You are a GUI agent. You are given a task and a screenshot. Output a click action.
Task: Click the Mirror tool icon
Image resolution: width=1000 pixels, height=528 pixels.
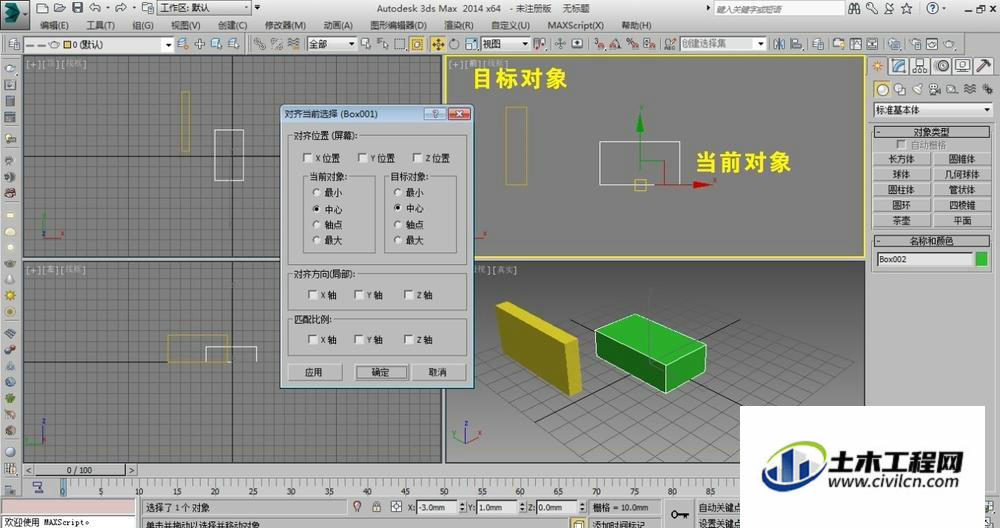pyautogui.click(x=779, y=44)
